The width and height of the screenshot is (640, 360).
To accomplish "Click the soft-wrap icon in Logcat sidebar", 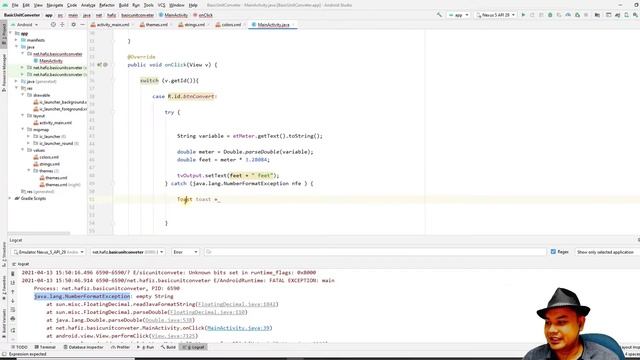I will (13, 310).
